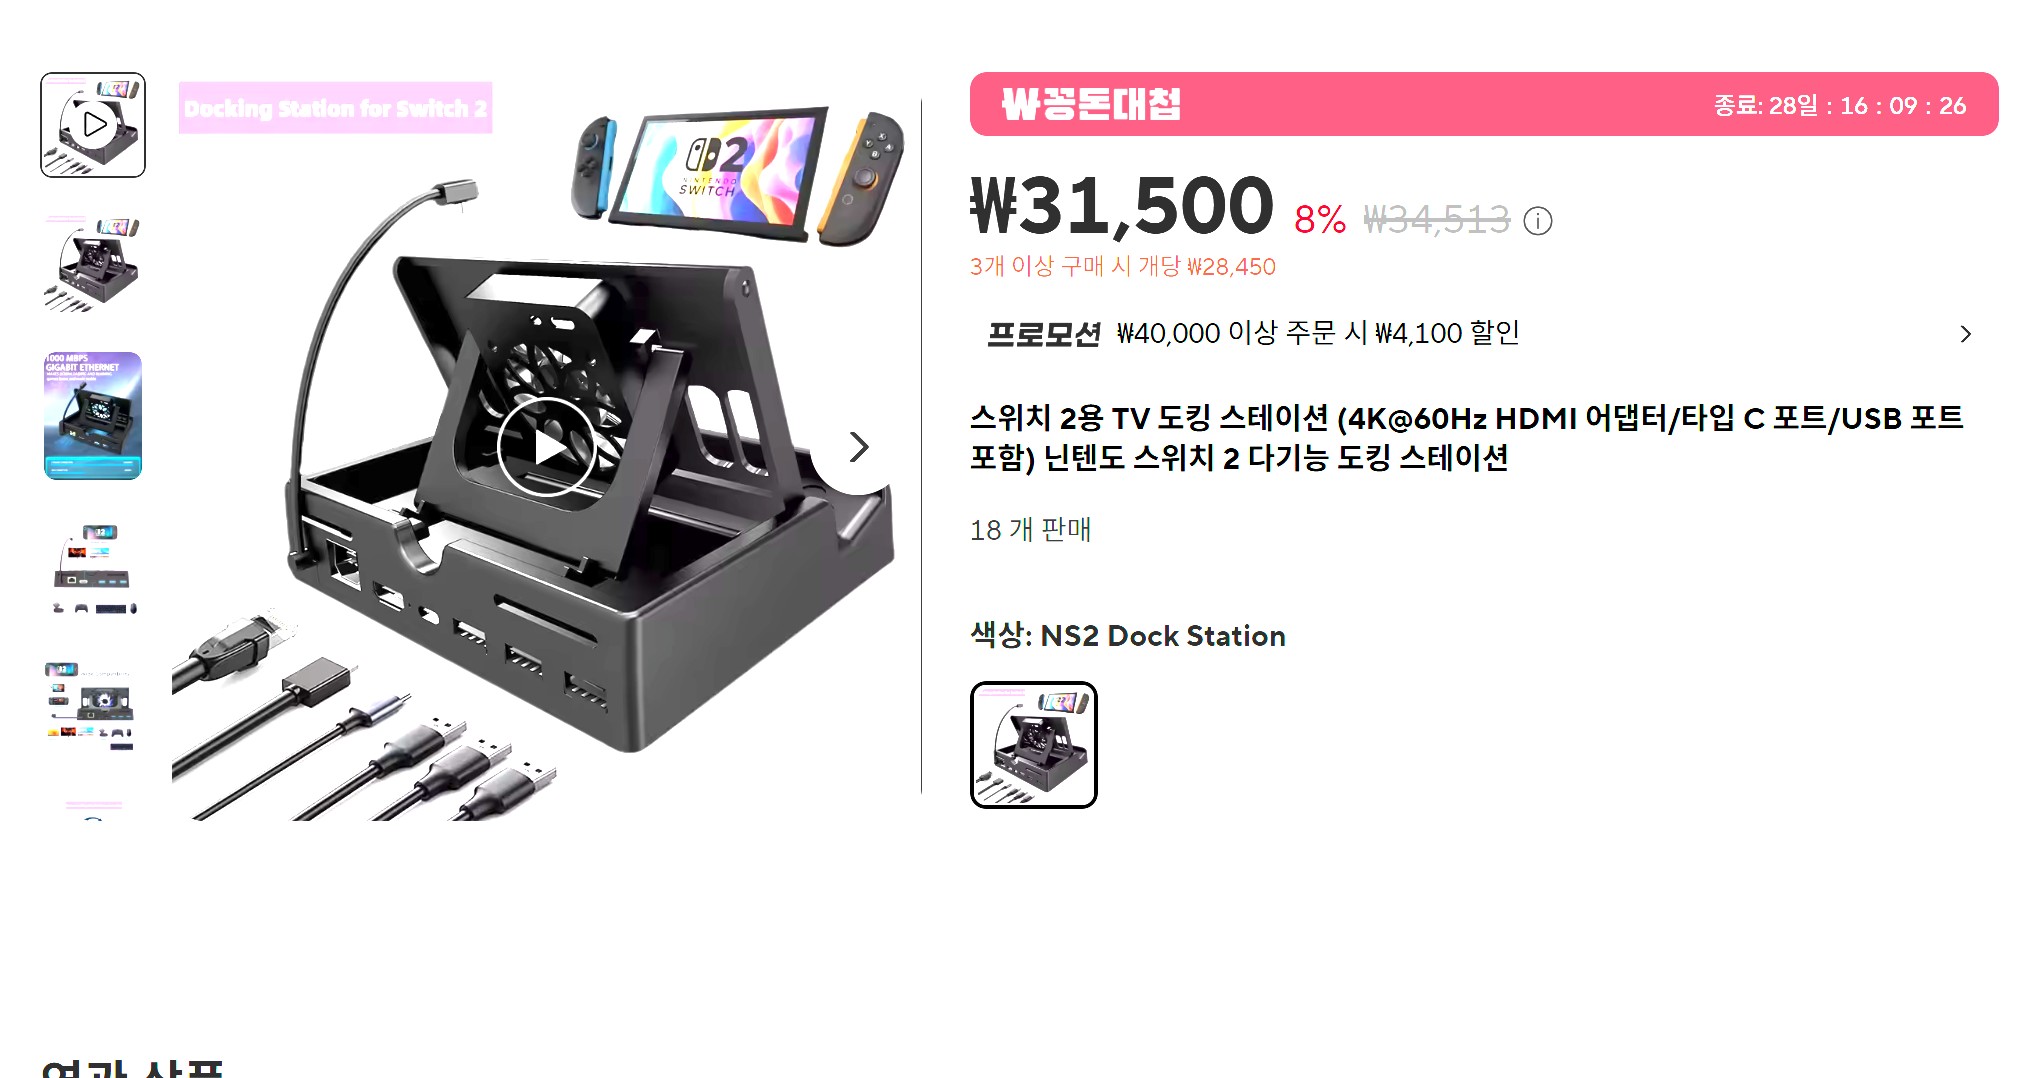Click the partially visible sixth thumbnail
The image size is (2036, 1078).
tap(93, 809)
